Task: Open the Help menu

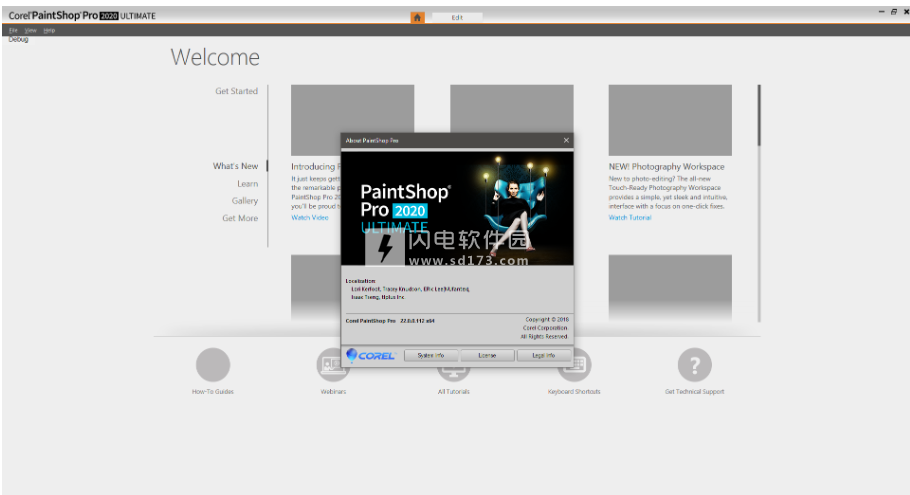Action: (49, 30)
